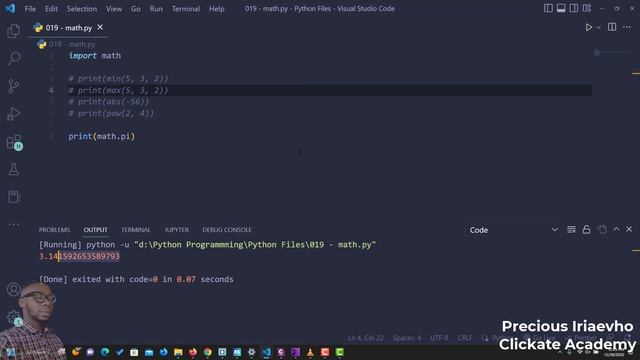
Task: Click the VS Code logo in title bar
Action: pos(10,8)
